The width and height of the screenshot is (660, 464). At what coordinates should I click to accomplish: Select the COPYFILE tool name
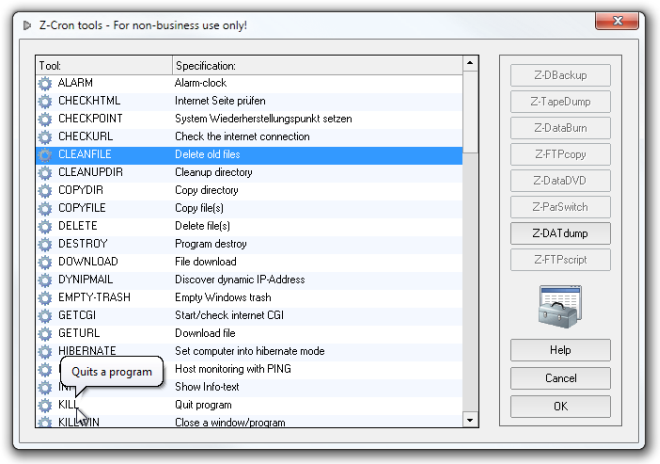tap(82, 208)
